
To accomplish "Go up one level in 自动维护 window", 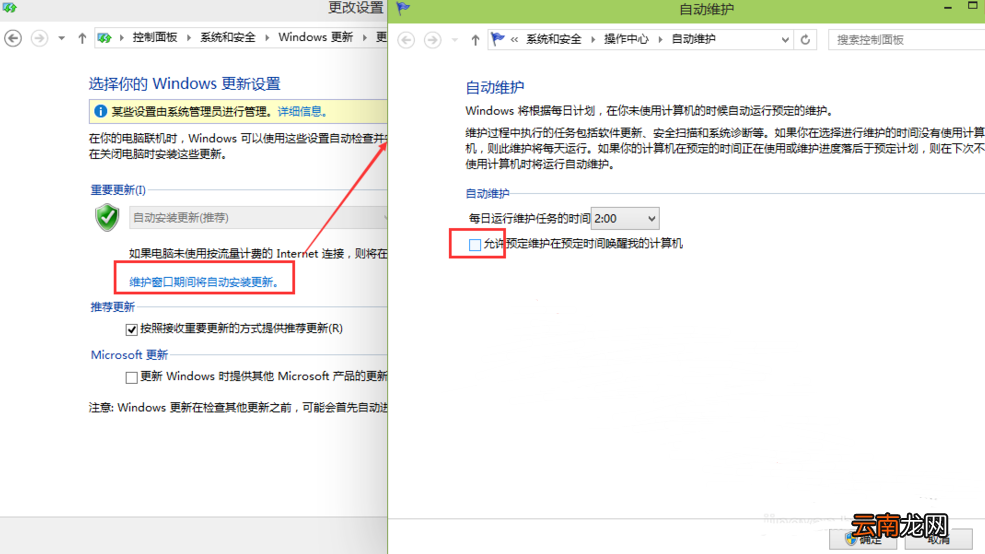I will [475, 40].
